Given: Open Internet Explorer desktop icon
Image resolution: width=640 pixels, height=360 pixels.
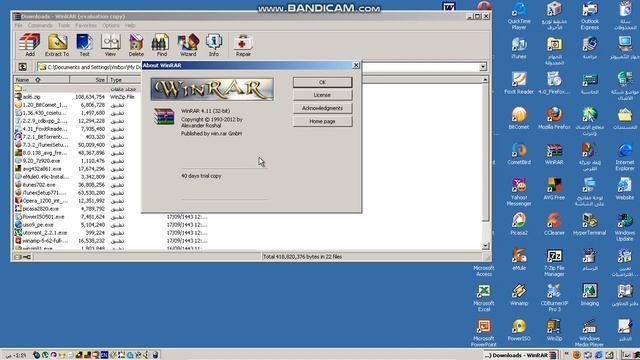Looking at the screenshot, I should (624, 157).
